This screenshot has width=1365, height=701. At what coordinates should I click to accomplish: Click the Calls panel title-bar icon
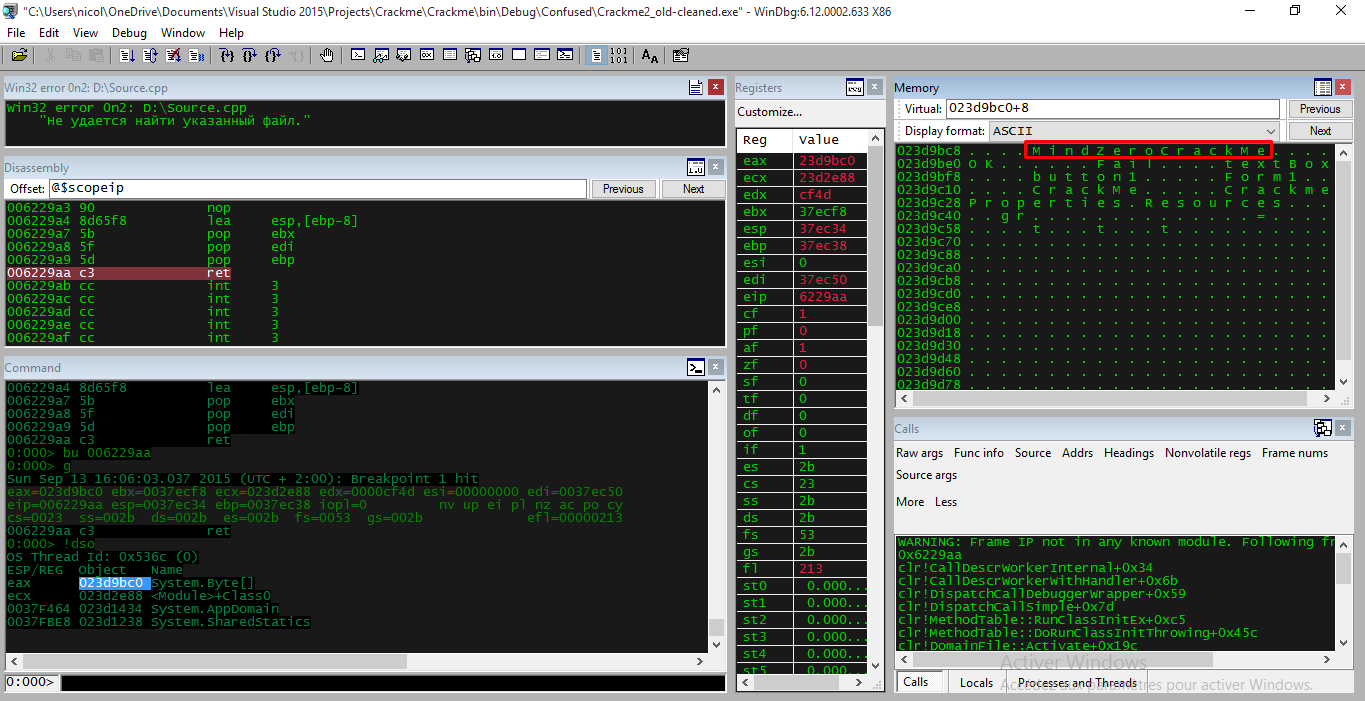tap(1323, 428)
